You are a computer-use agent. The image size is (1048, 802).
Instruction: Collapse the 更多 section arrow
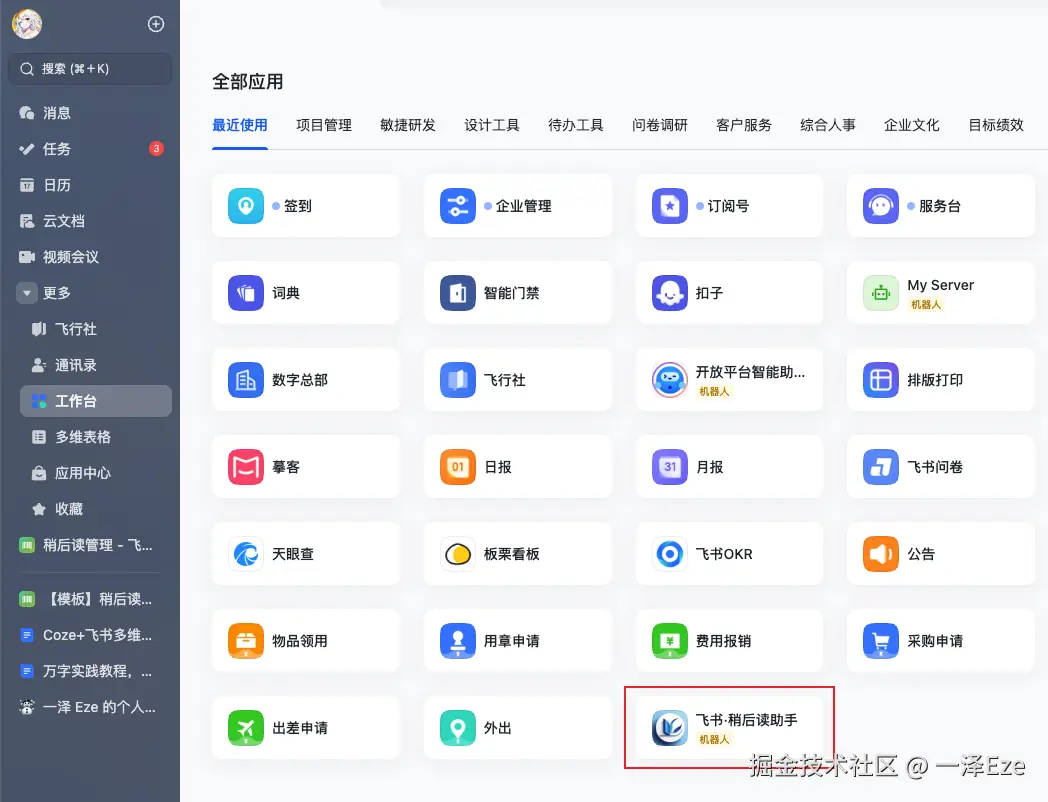pyautogui.click(x=27, y=293)
